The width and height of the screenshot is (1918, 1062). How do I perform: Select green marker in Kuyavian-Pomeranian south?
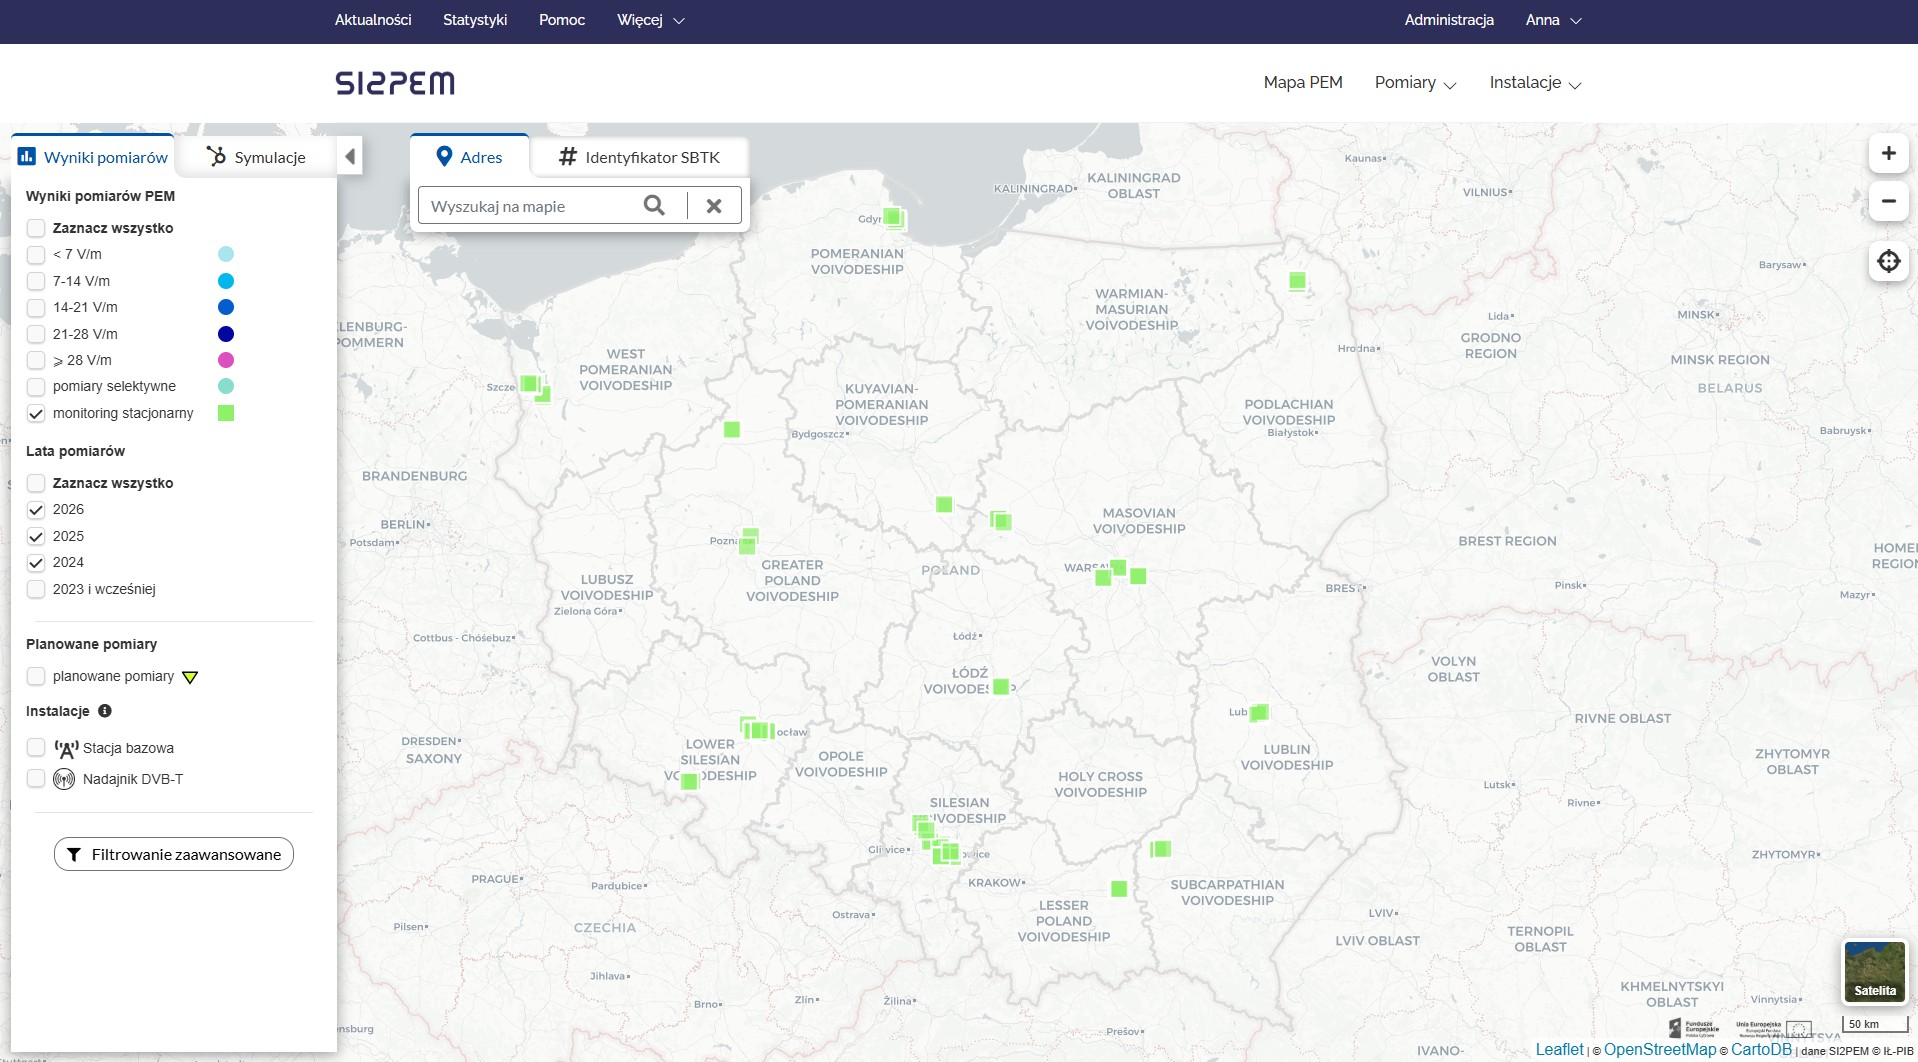(944, 504)
